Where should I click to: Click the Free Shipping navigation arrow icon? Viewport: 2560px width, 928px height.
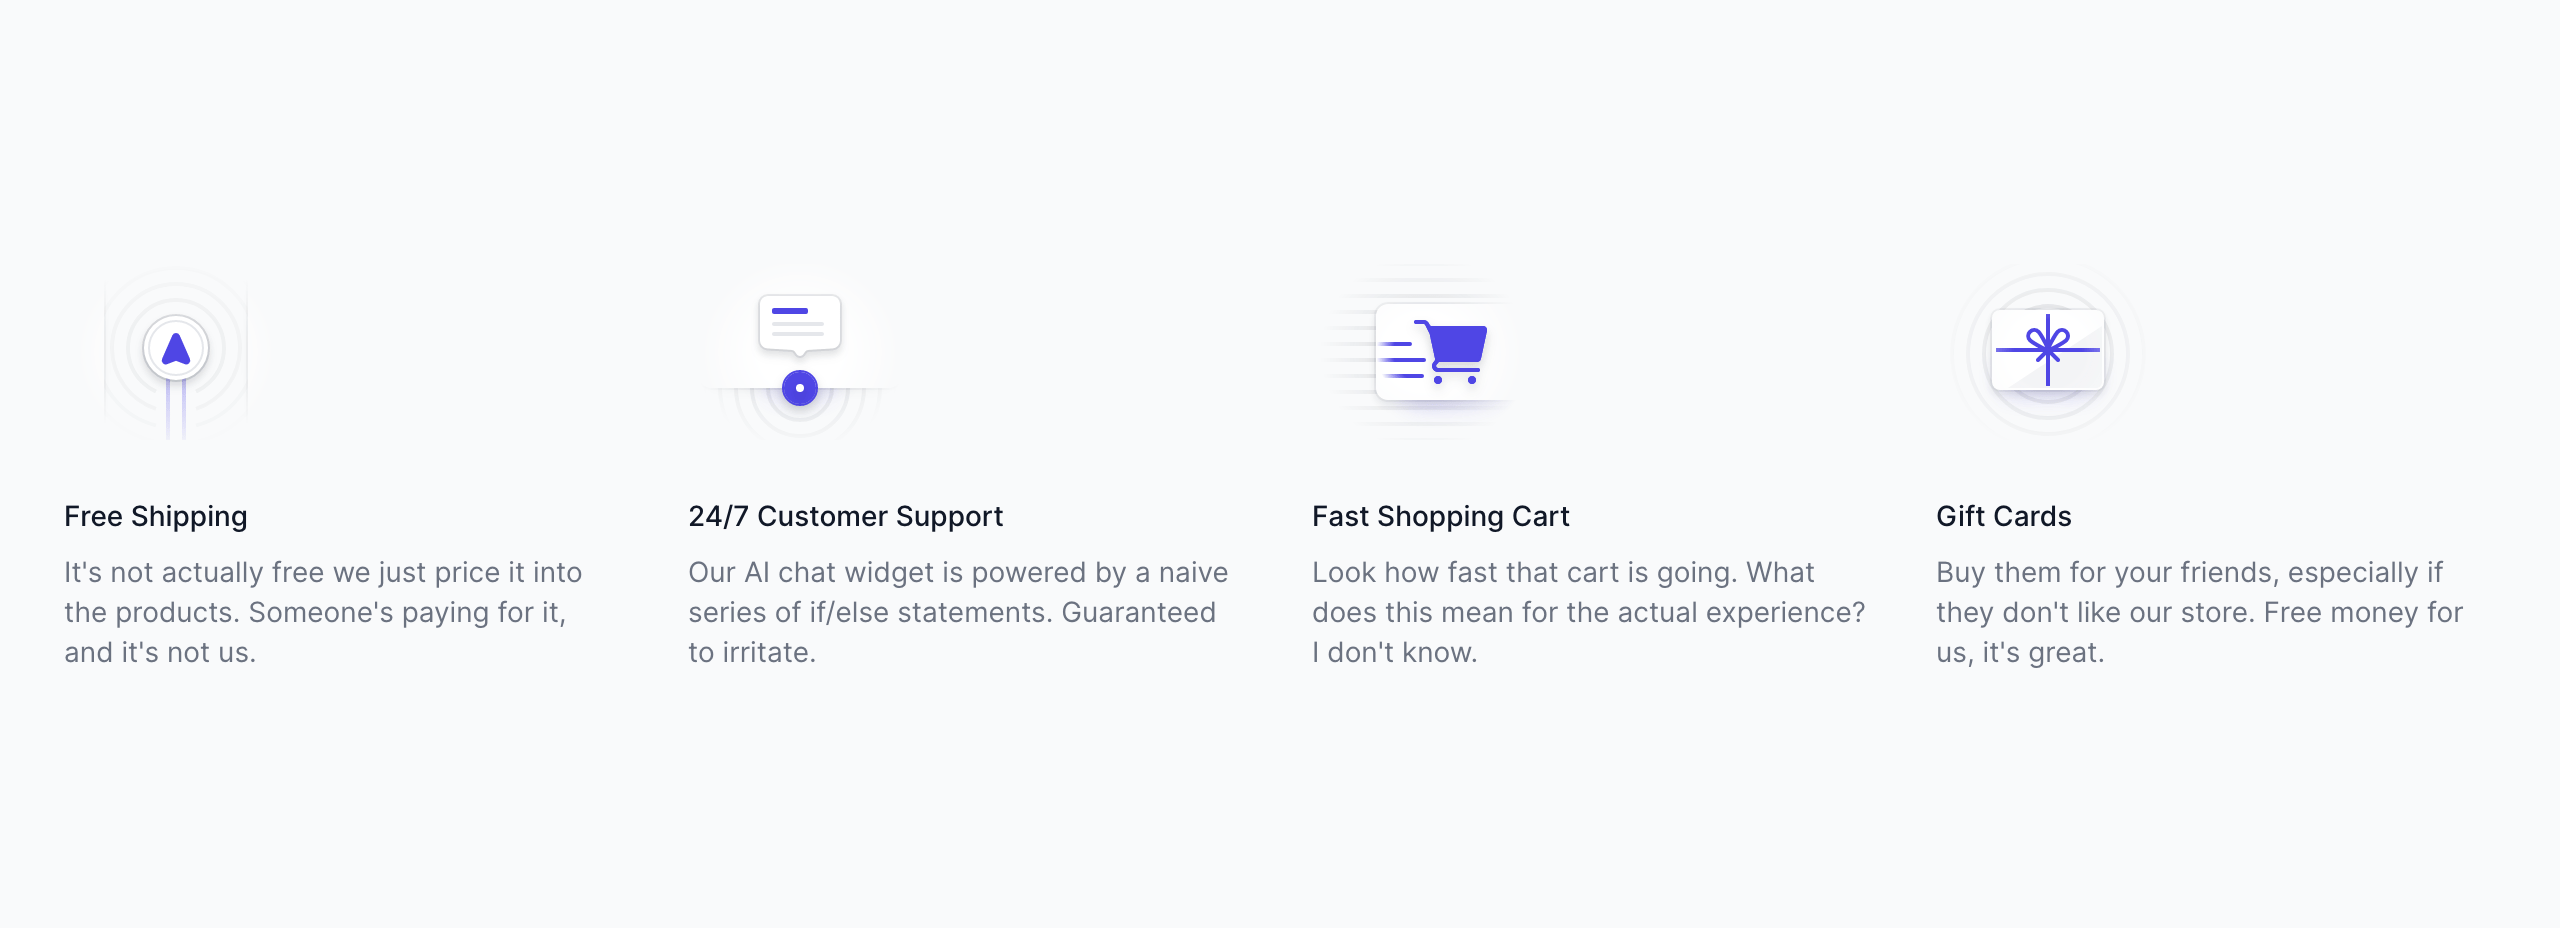pos(176,349)
